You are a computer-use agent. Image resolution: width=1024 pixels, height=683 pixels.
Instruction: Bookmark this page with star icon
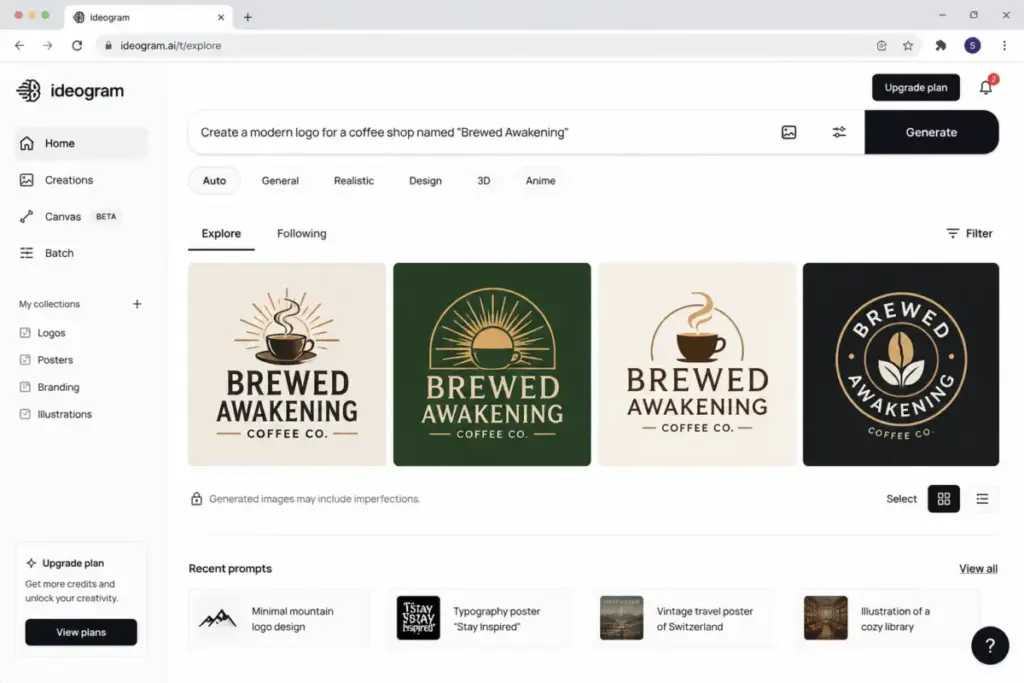[908, 46]
